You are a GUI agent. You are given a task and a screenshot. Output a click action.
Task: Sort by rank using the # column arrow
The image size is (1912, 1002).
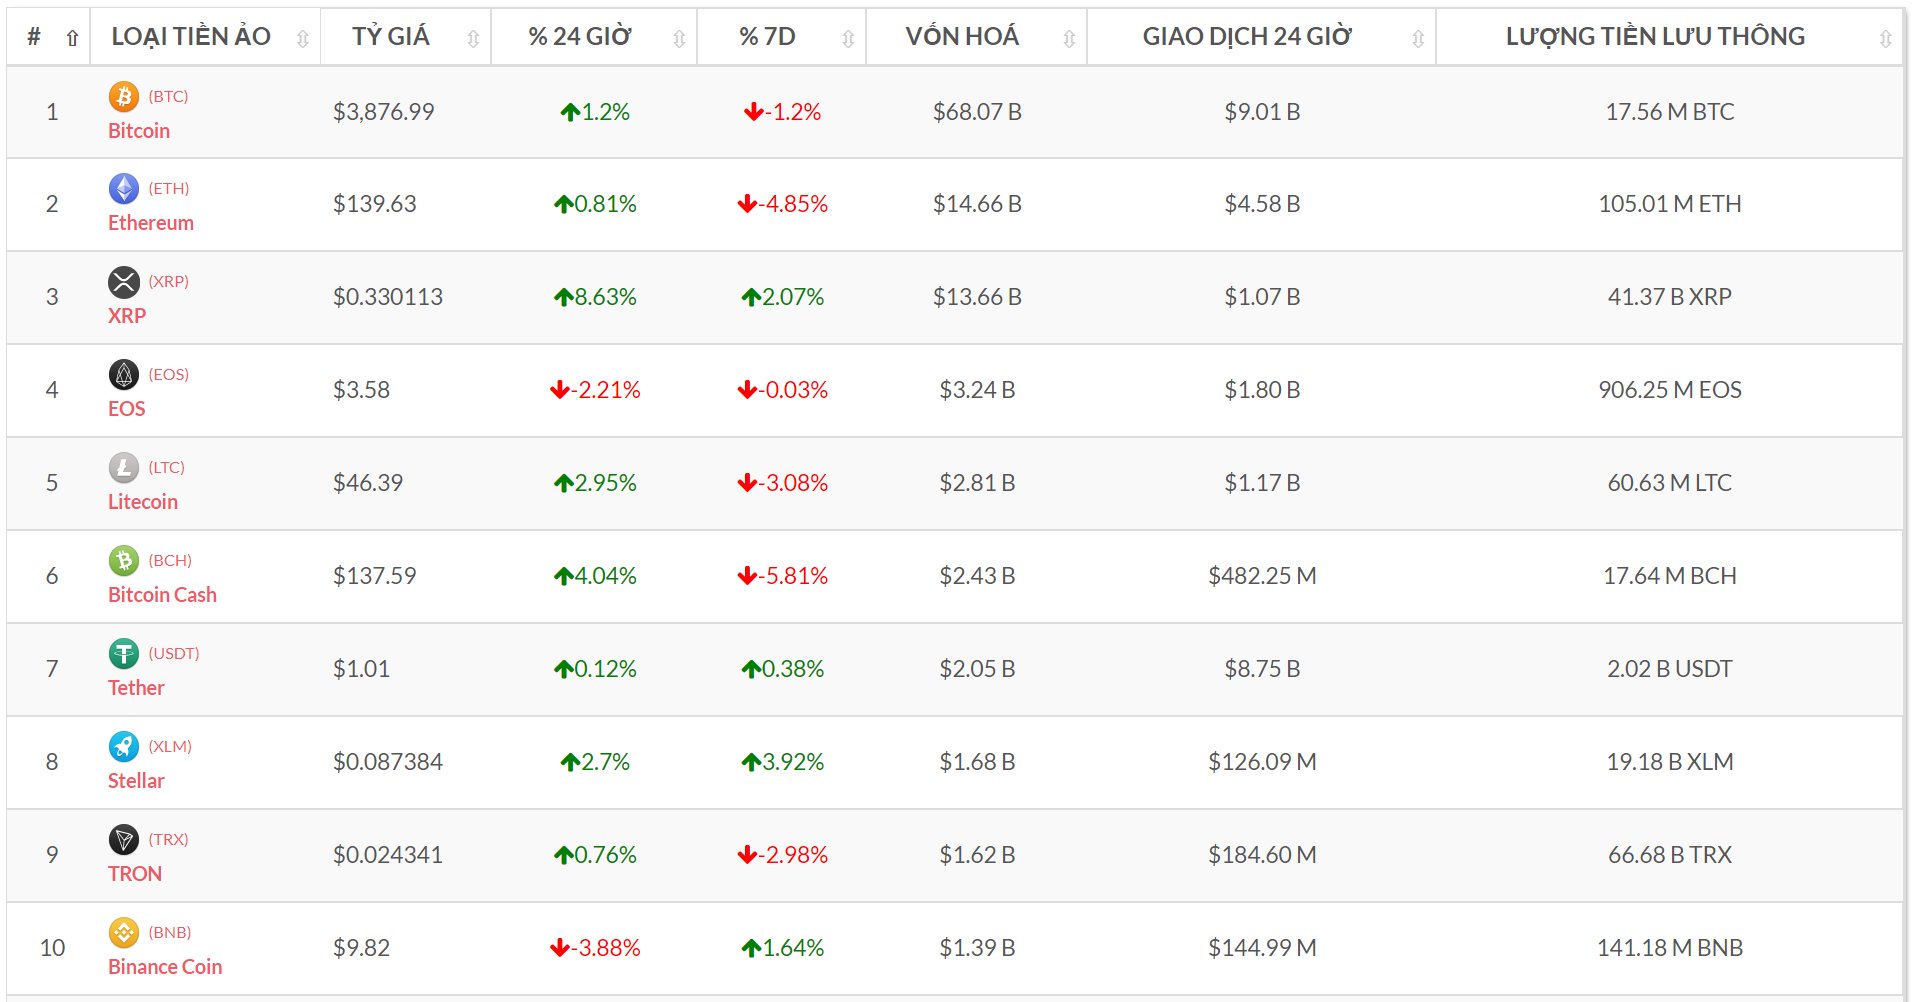tap(72, 38)
